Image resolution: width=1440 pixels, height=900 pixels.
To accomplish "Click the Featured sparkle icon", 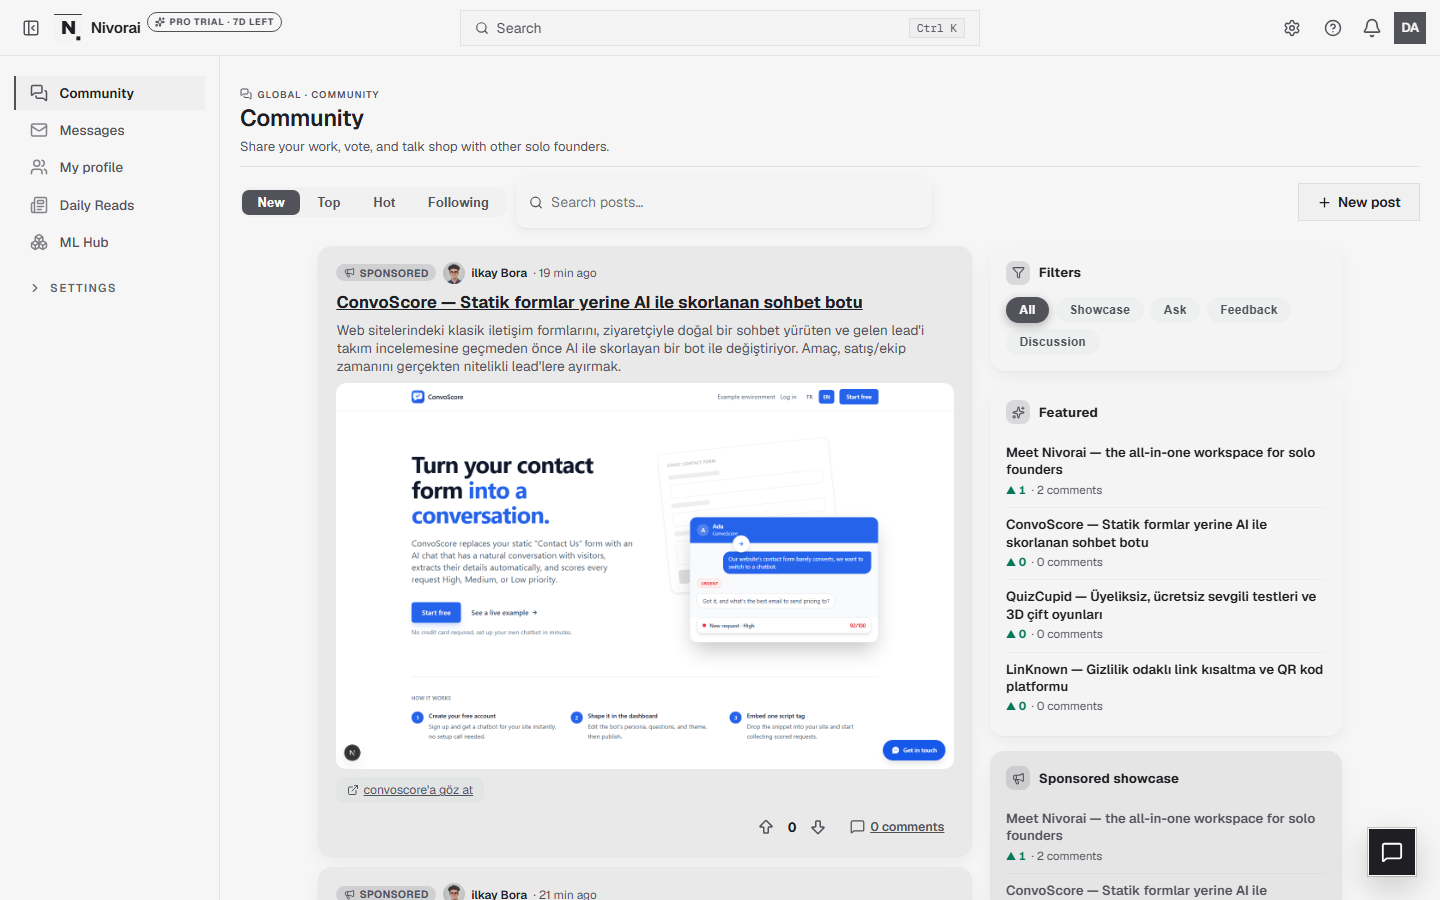I will pyautogui.click(x=1018, y=412).
